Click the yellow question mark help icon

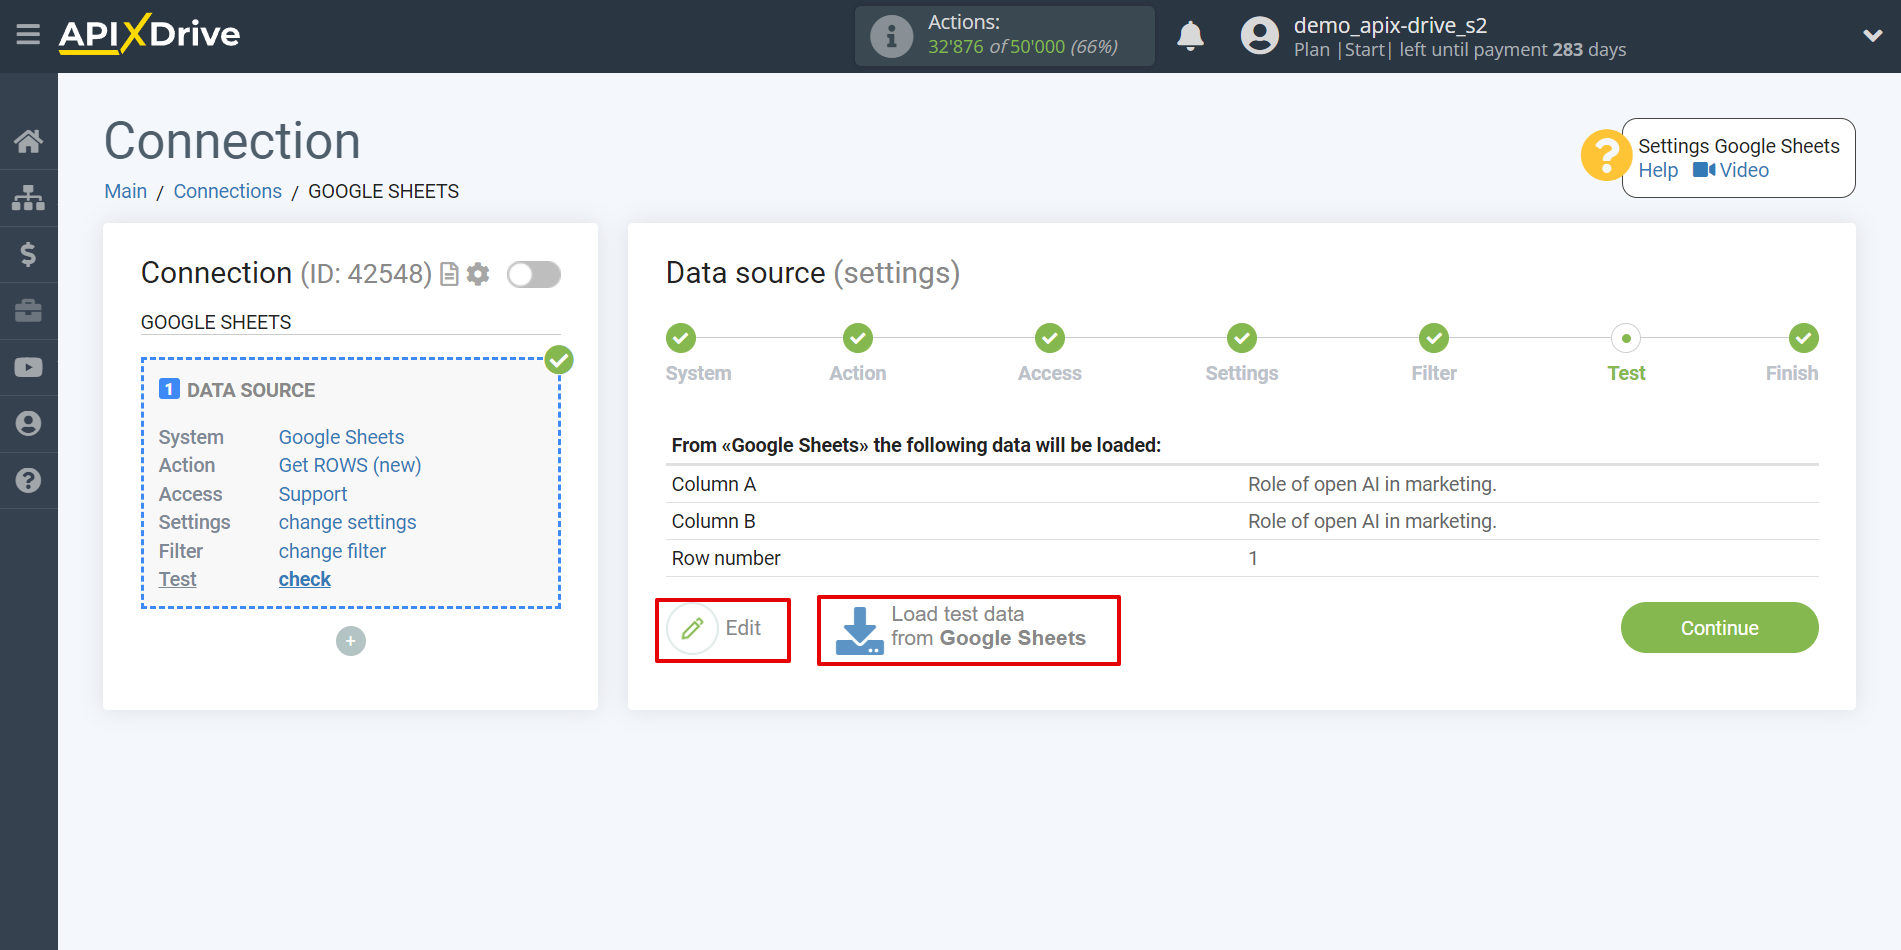[1606, 156]
